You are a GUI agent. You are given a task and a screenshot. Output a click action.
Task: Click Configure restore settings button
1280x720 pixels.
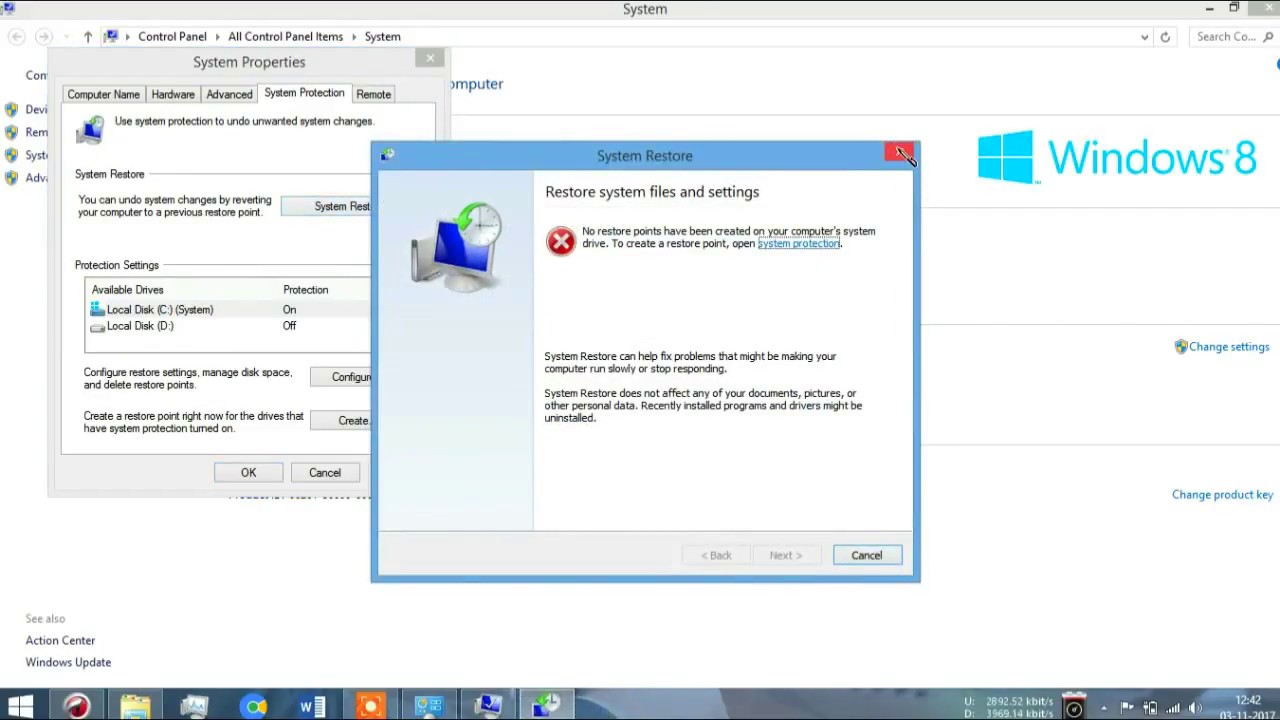pos(340,377)
